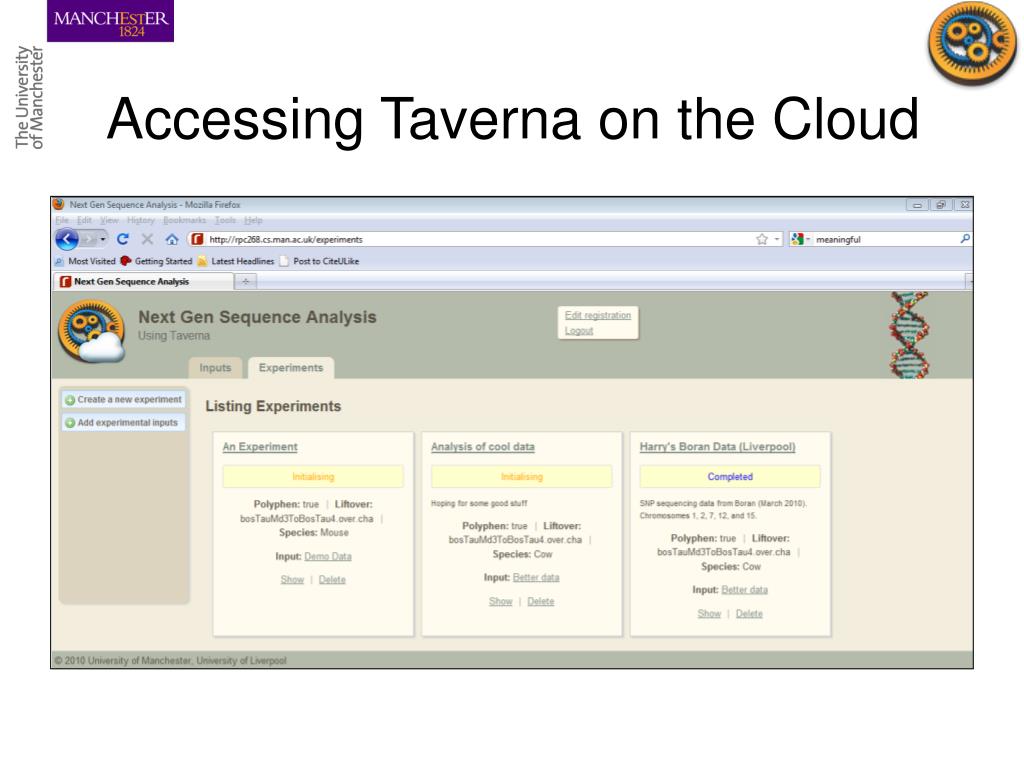
Task: Open Harry's Boran Data (Liverpool) link
Action: pyautogui.click(x=717, y=447)
